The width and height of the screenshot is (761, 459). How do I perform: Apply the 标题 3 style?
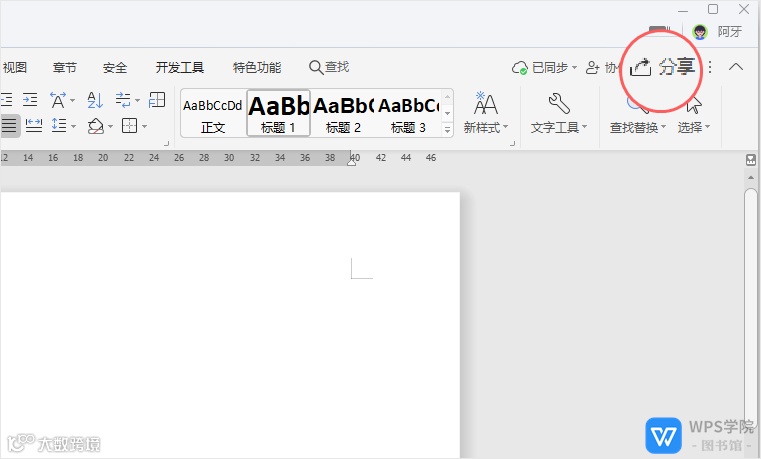408,113
